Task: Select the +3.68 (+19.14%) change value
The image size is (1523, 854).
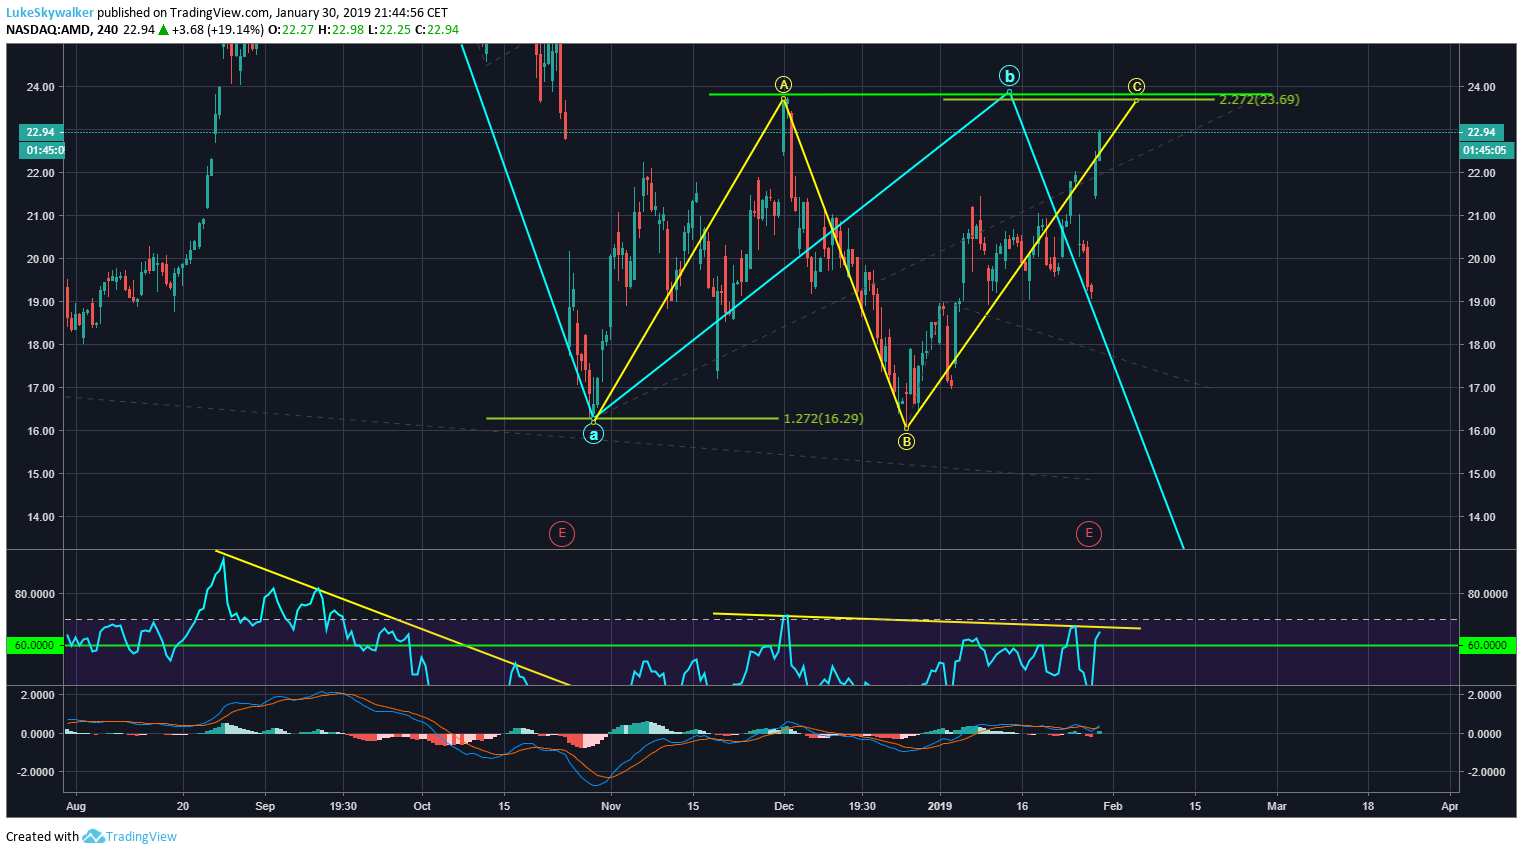Action: [217, 30]
